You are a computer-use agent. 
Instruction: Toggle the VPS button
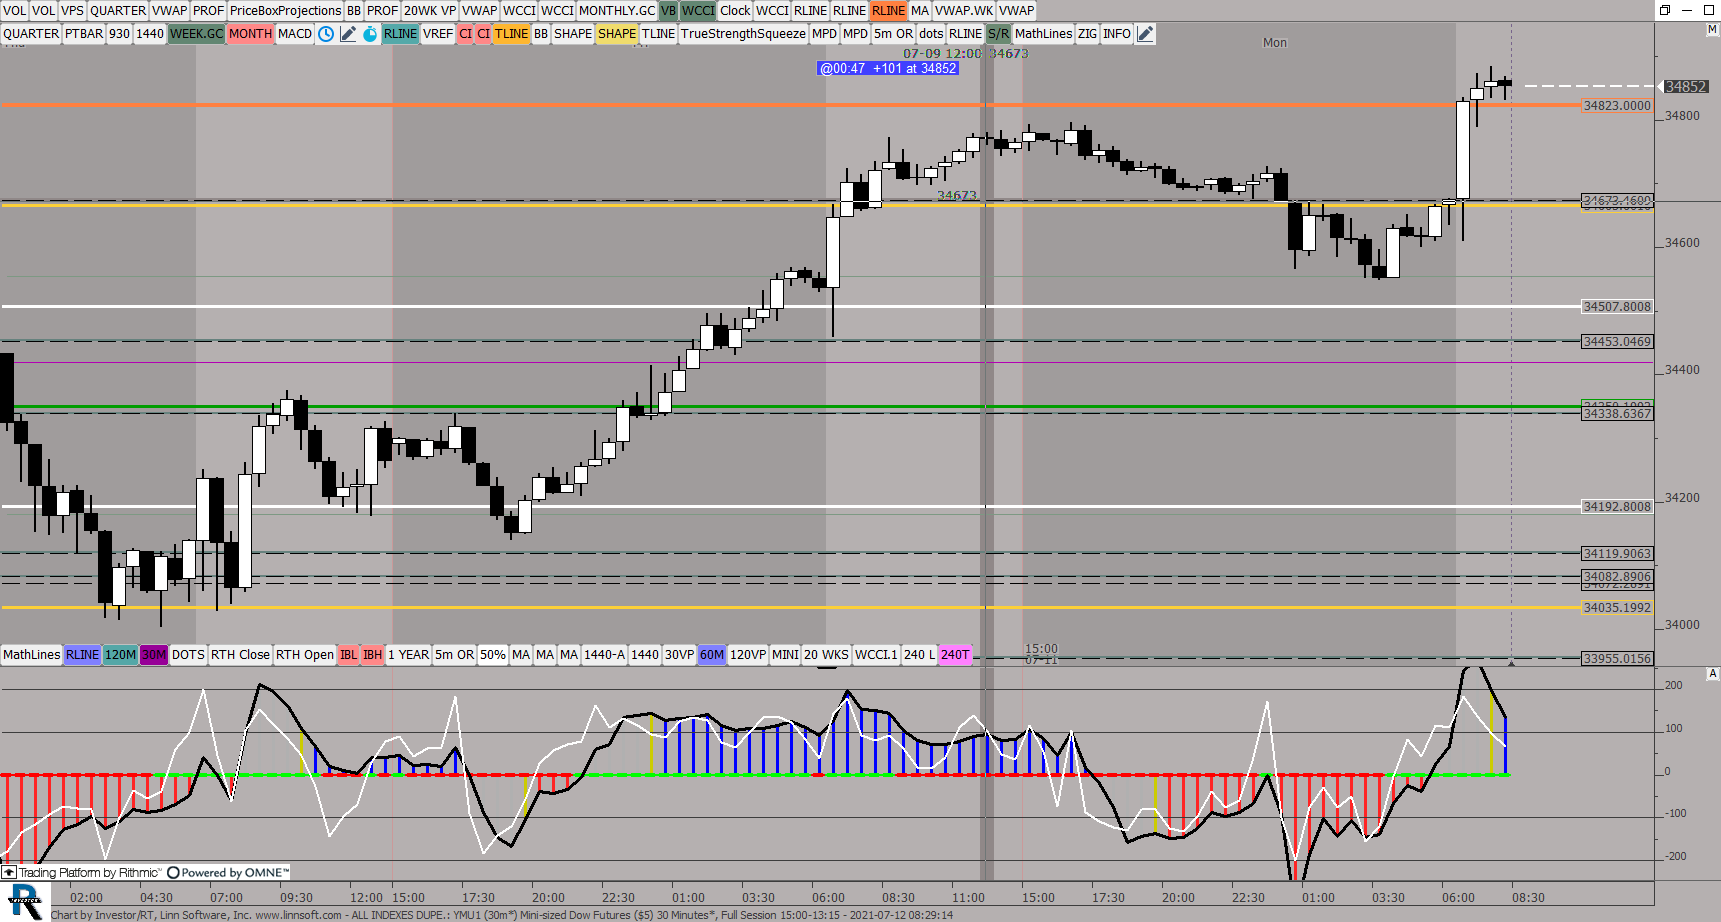click(72, 10)
